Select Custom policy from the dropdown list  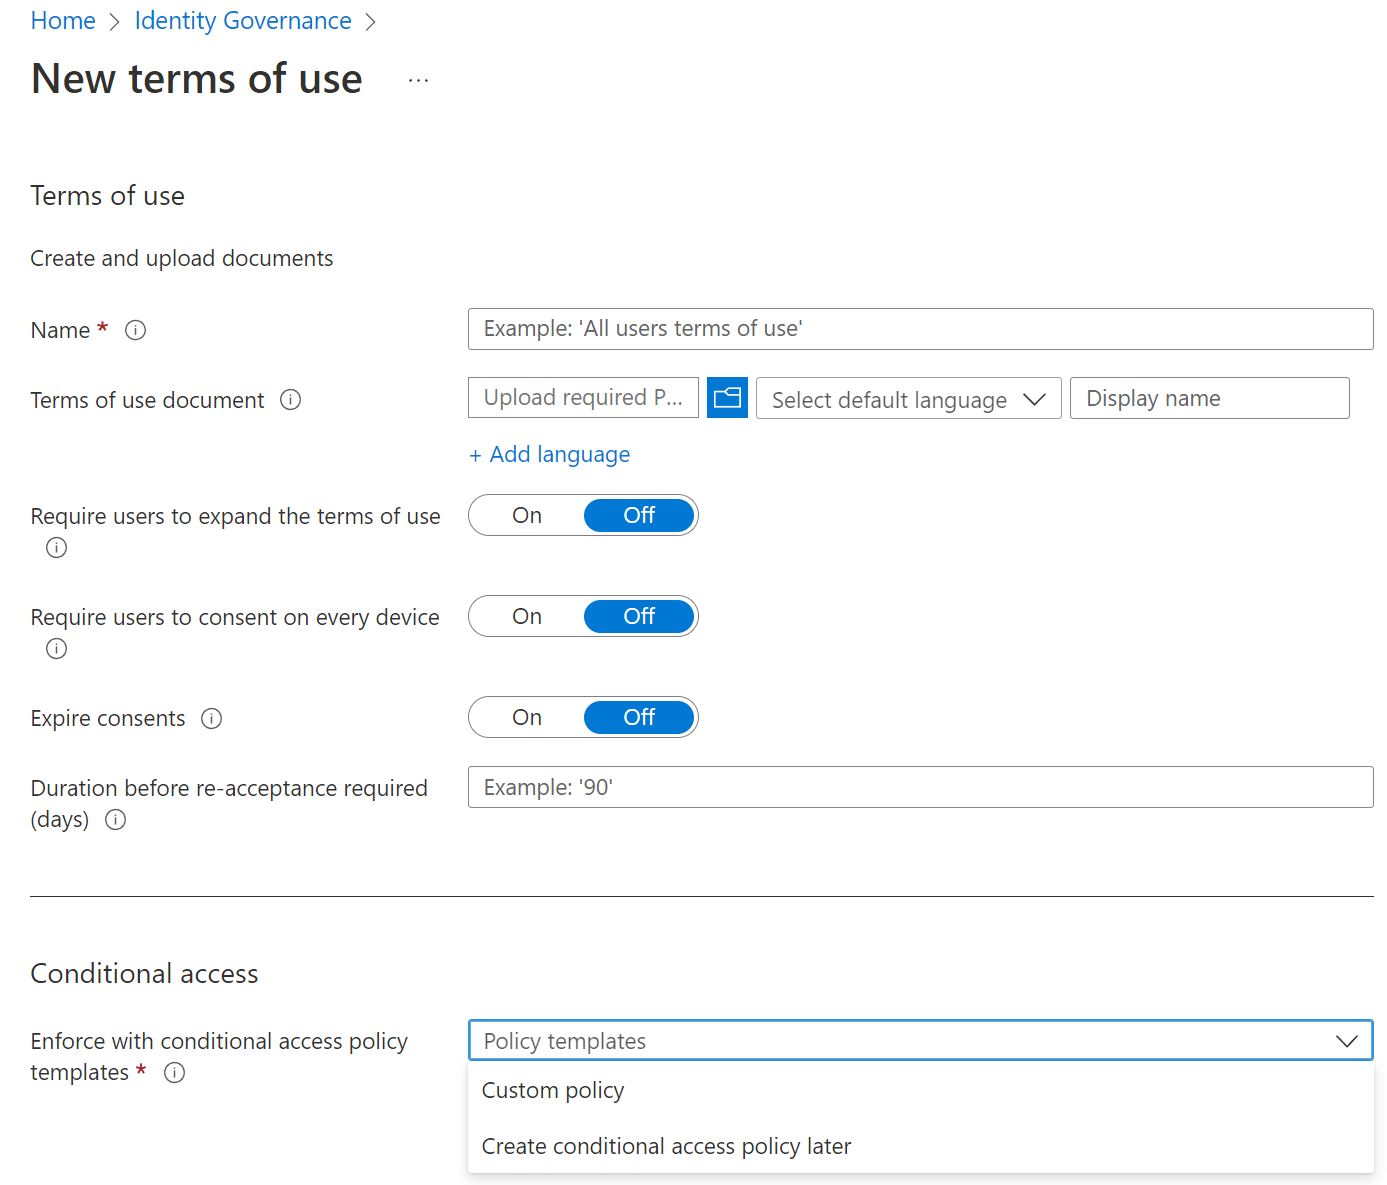(x=553, y=1090)
